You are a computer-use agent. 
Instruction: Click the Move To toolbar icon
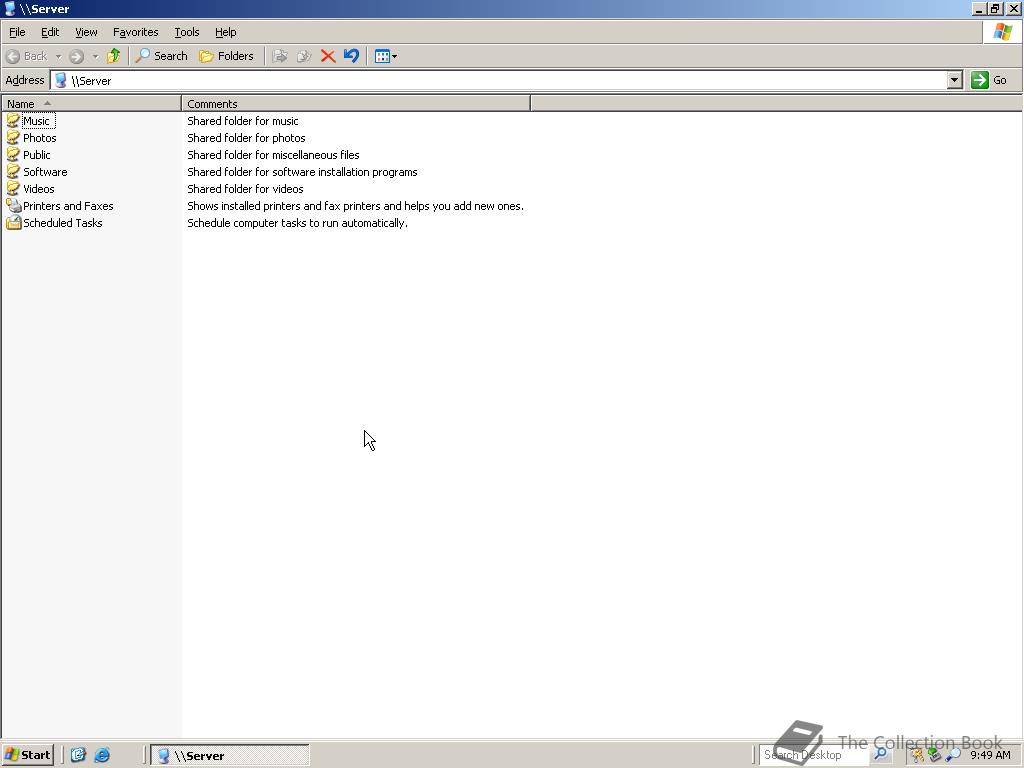[x=280, y=56]
